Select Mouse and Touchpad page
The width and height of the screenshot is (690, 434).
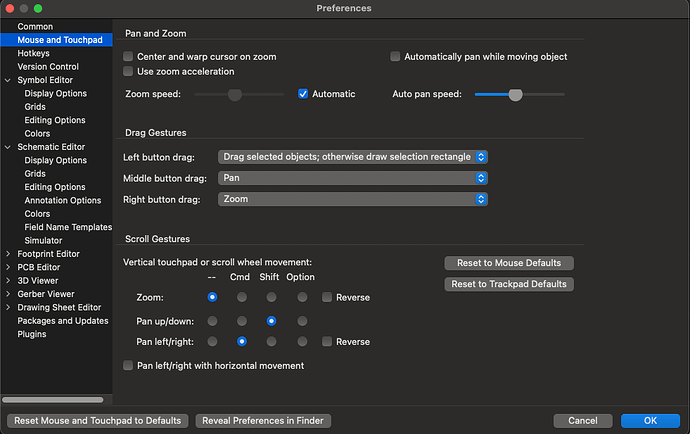click(56, 40)
